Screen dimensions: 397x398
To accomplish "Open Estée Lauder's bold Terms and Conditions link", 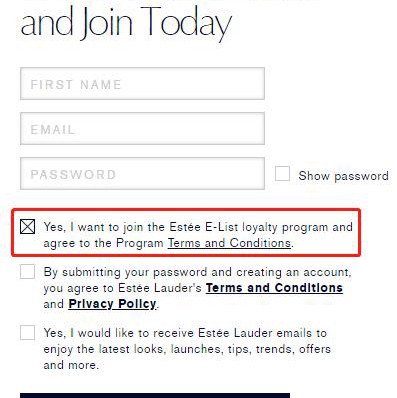I will [x=274, y=288].
